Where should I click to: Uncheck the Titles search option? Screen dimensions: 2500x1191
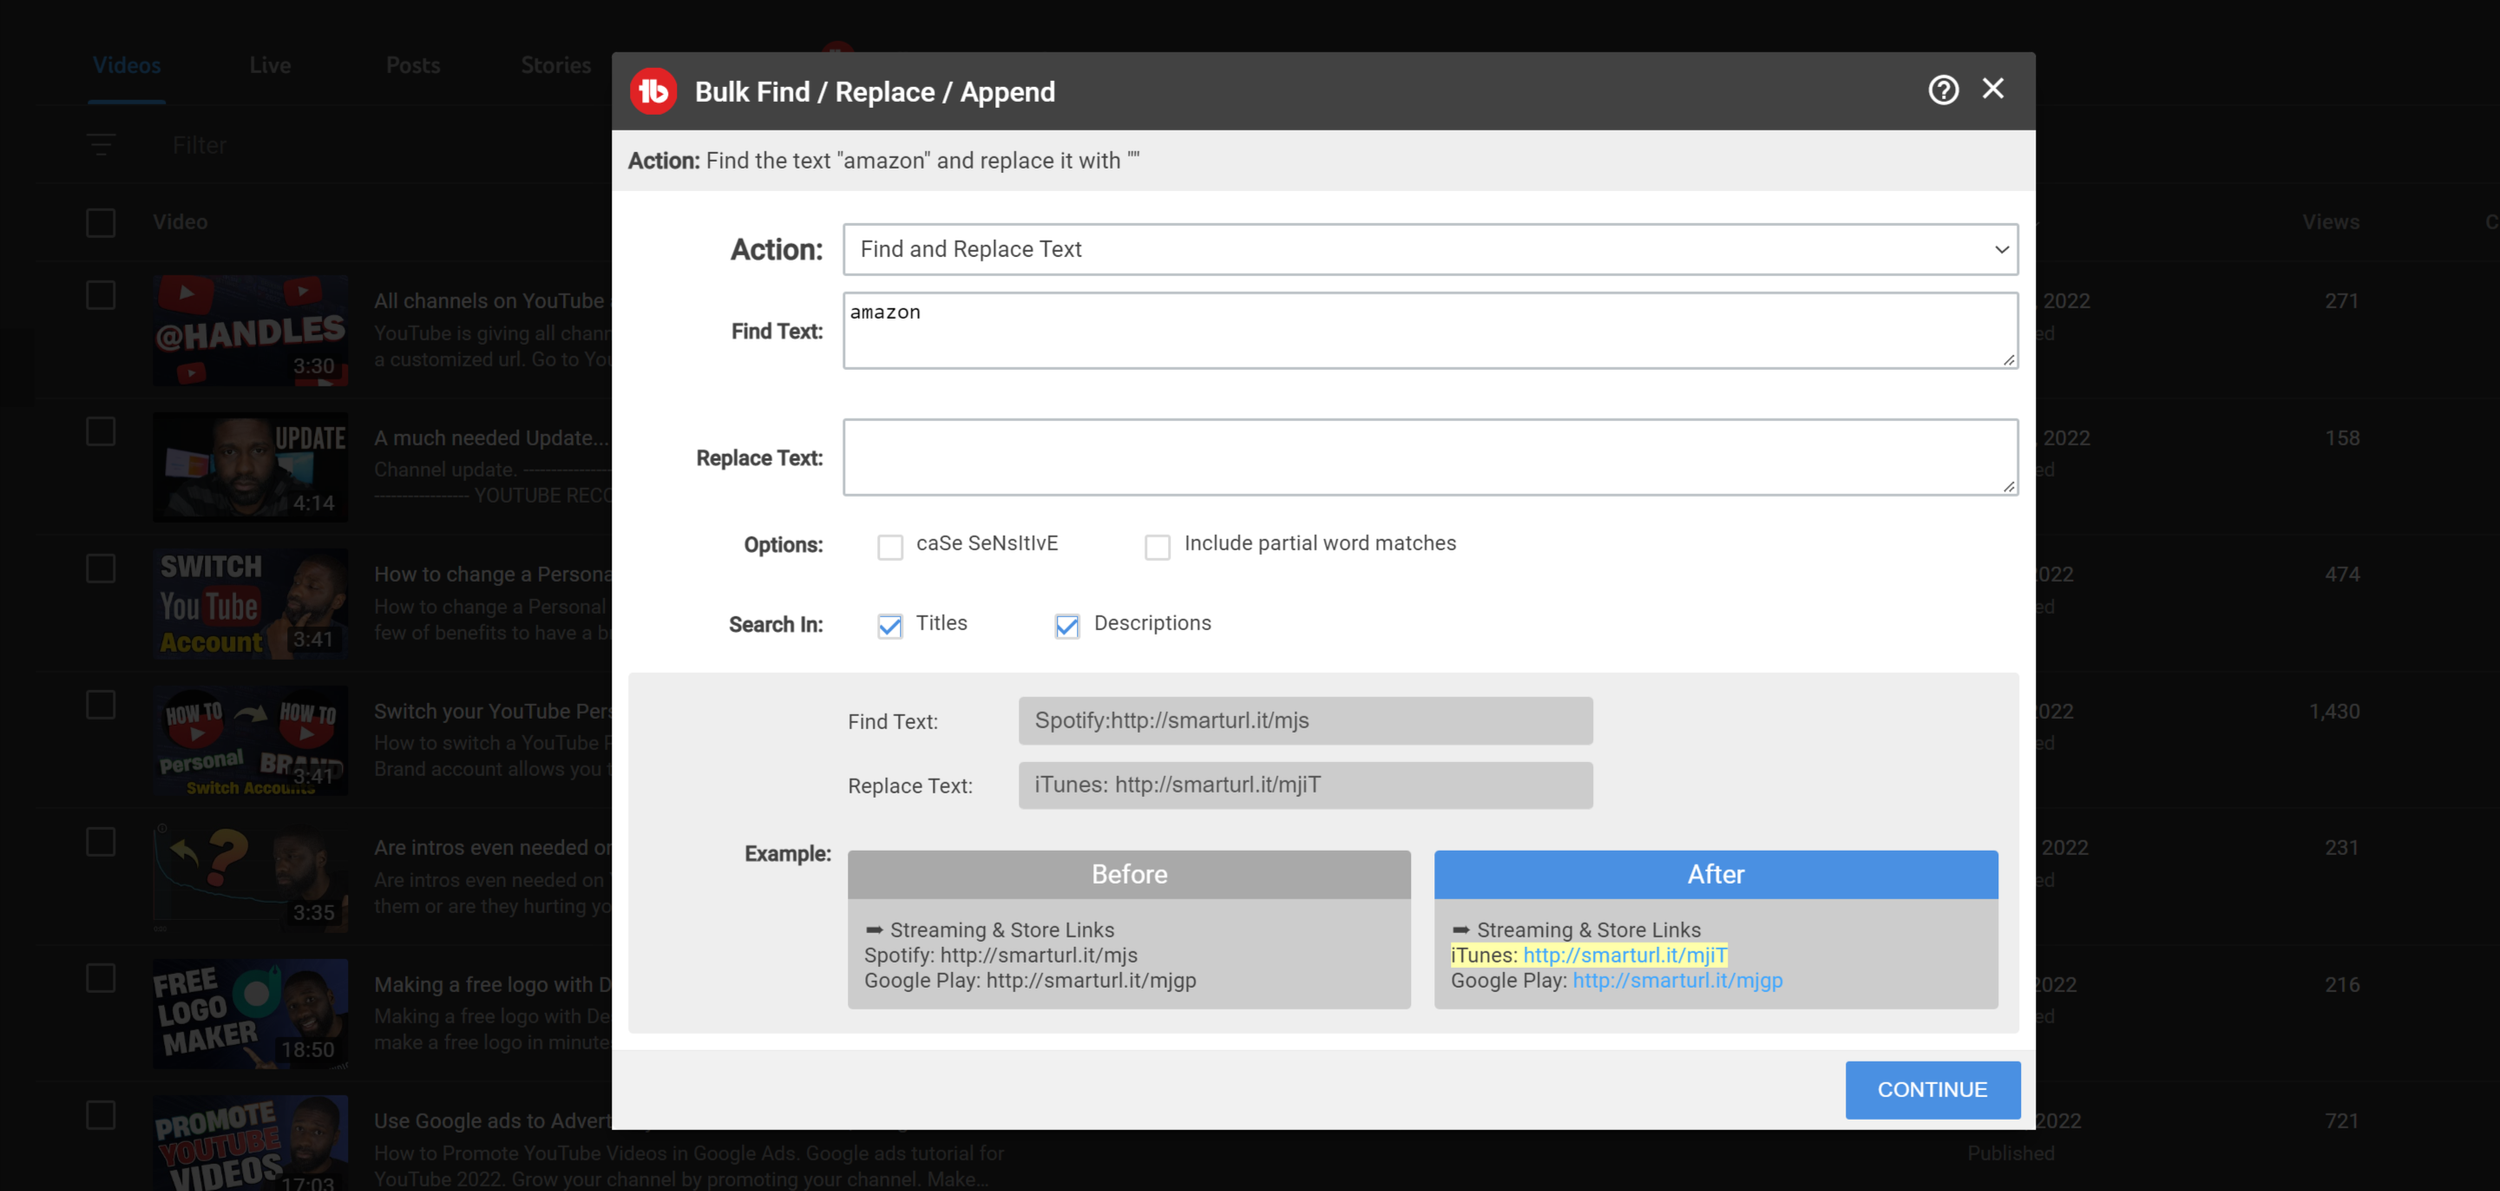coord(890,626)
